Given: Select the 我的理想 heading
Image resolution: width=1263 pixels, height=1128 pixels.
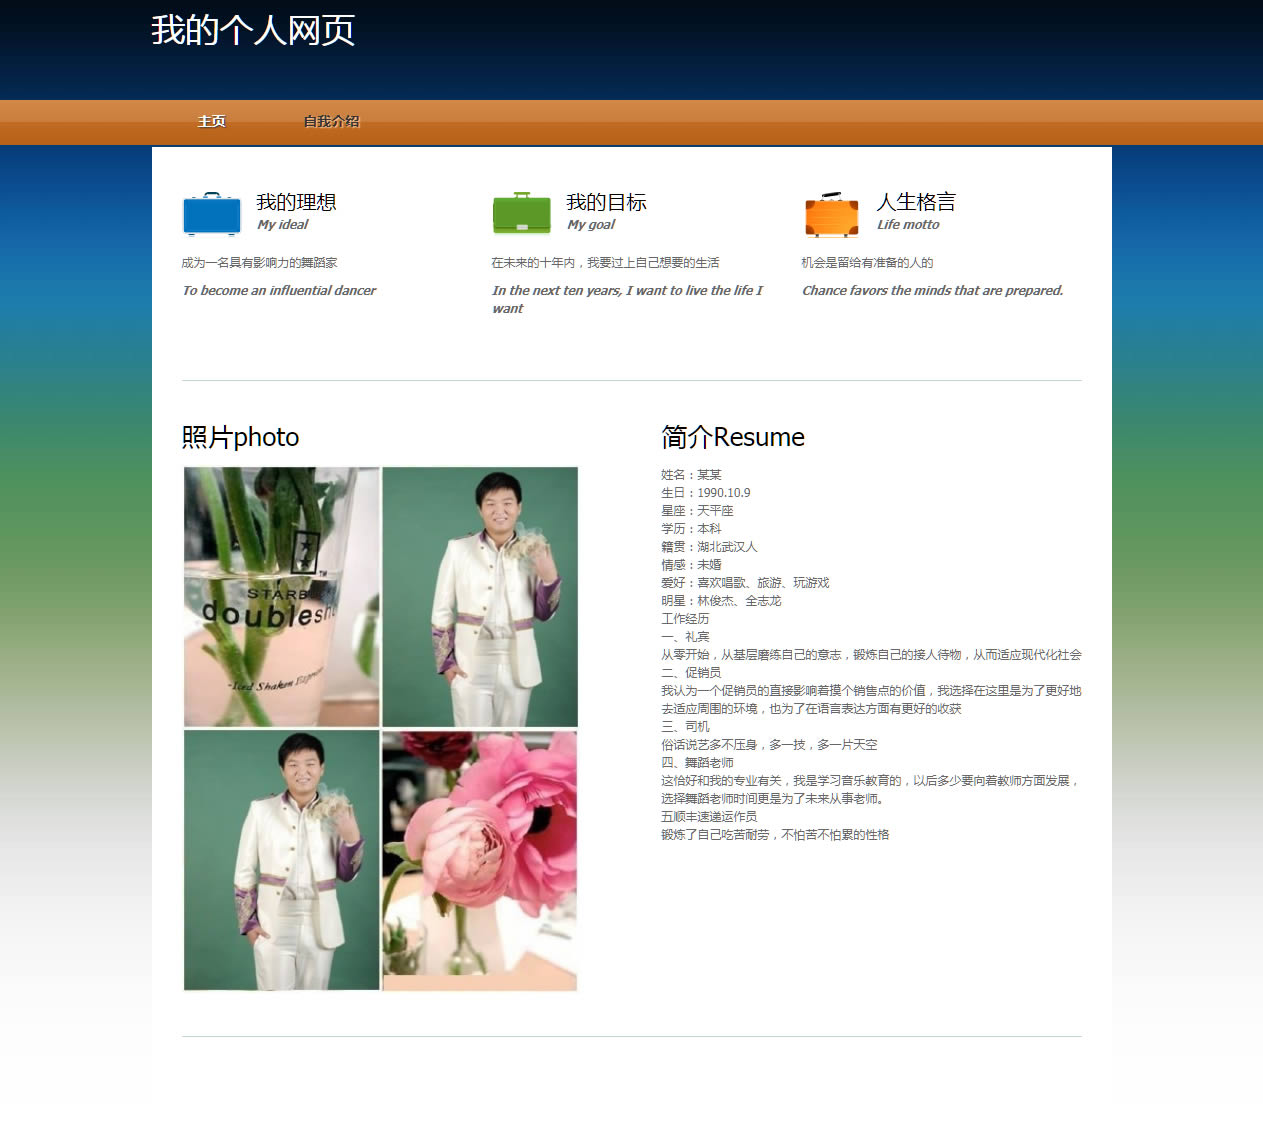Looking at the screenshot, I should tap(296, 202).
